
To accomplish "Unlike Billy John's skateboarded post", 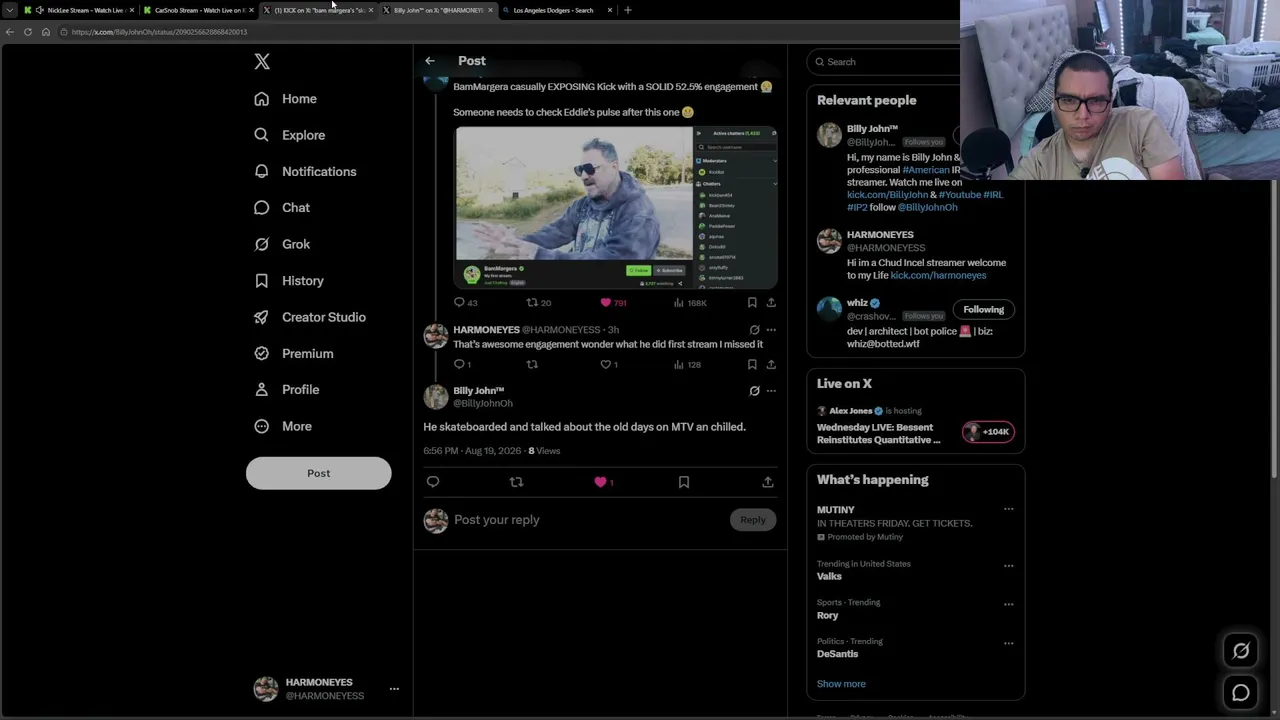I will [x=603, y=482].
